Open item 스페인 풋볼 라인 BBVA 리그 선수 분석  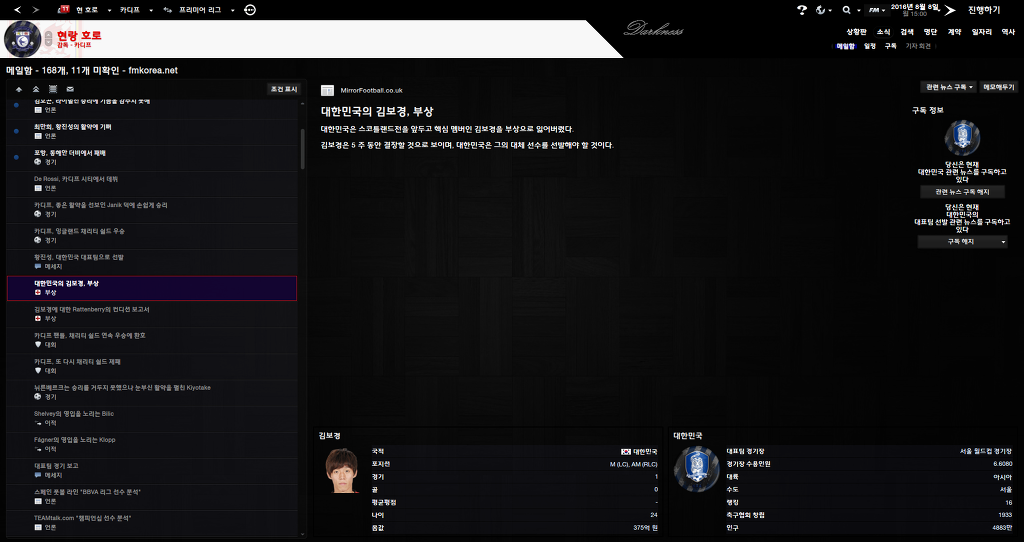click(152, 496)
